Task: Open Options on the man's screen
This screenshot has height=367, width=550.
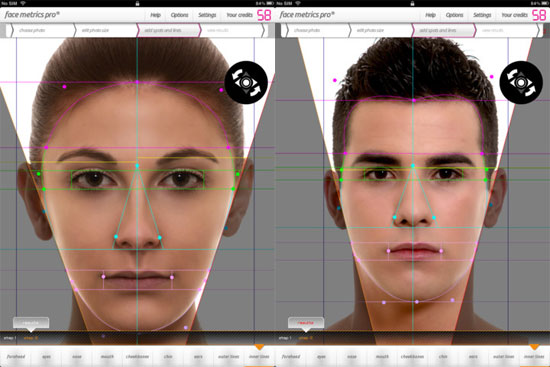Action: [x=454, y=15]
